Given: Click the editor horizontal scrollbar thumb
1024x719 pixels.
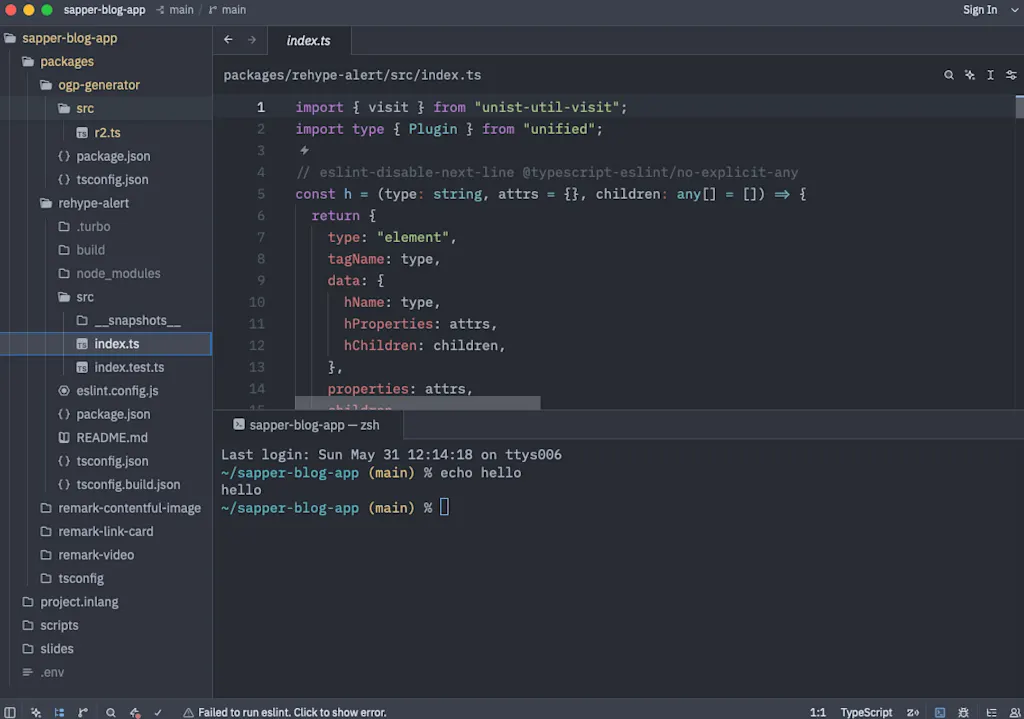Looking at the screenshot, I should pos(417,403).
